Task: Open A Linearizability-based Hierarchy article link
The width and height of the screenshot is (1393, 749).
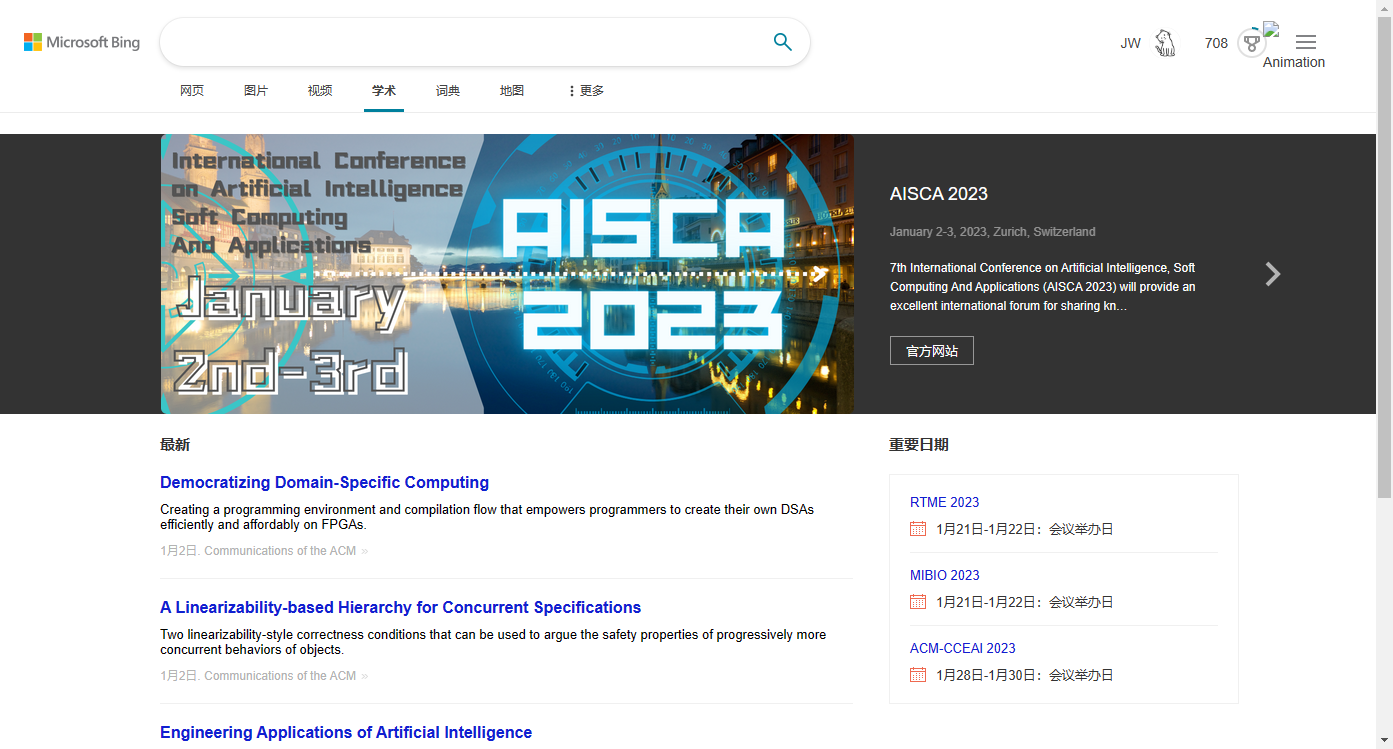Action: pos(400,608)
